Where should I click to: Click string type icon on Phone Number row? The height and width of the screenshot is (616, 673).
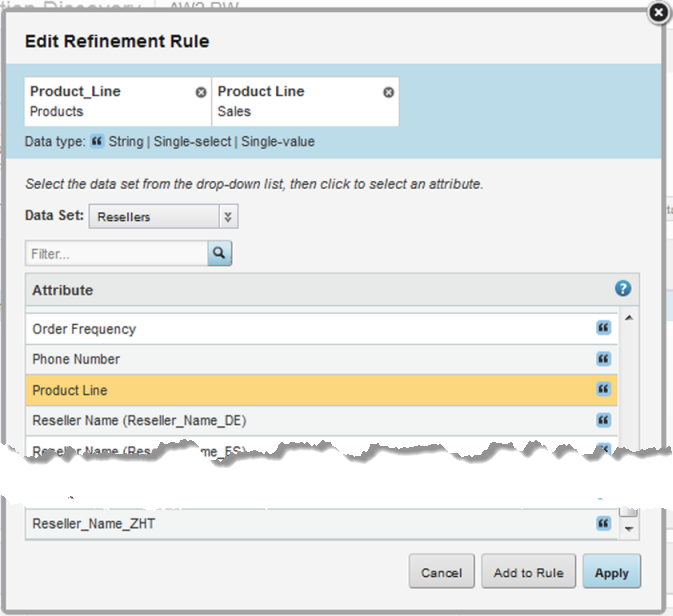[x=603, y=358]
